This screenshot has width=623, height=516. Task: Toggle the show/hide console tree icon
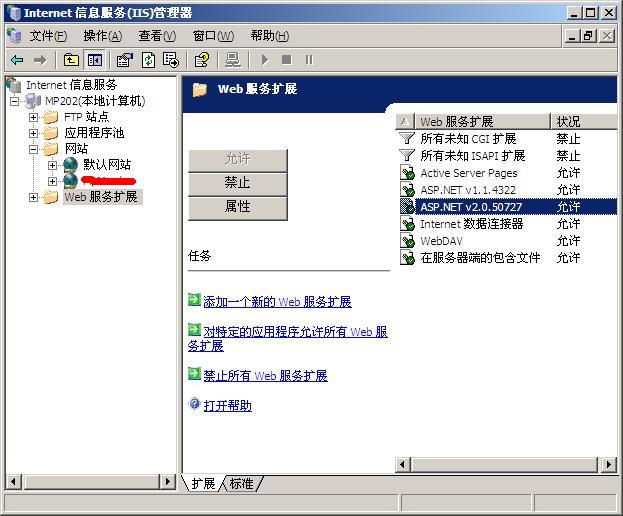[x=94, y=60]
